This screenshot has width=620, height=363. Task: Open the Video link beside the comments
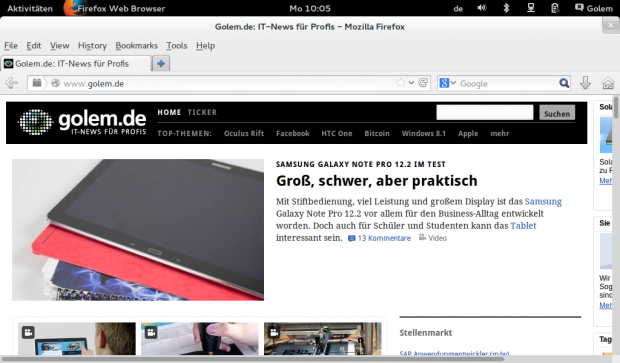pyautogui.click(x=433, y=238)
